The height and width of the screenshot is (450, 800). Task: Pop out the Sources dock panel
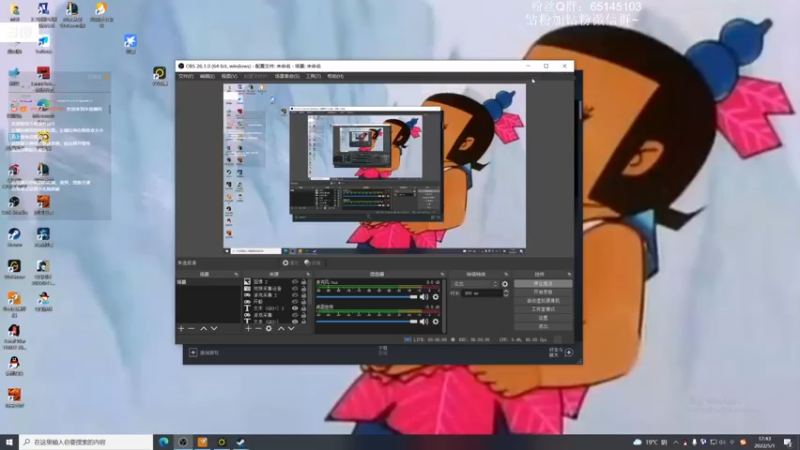[308, 274]
